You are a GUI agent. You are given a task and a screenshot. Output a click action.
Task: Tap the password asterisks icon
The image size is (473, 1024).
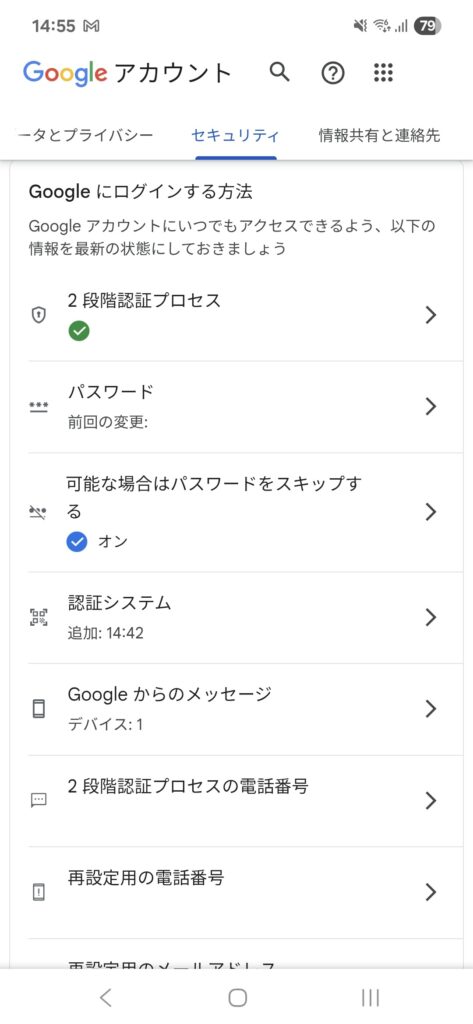[39, 407]
